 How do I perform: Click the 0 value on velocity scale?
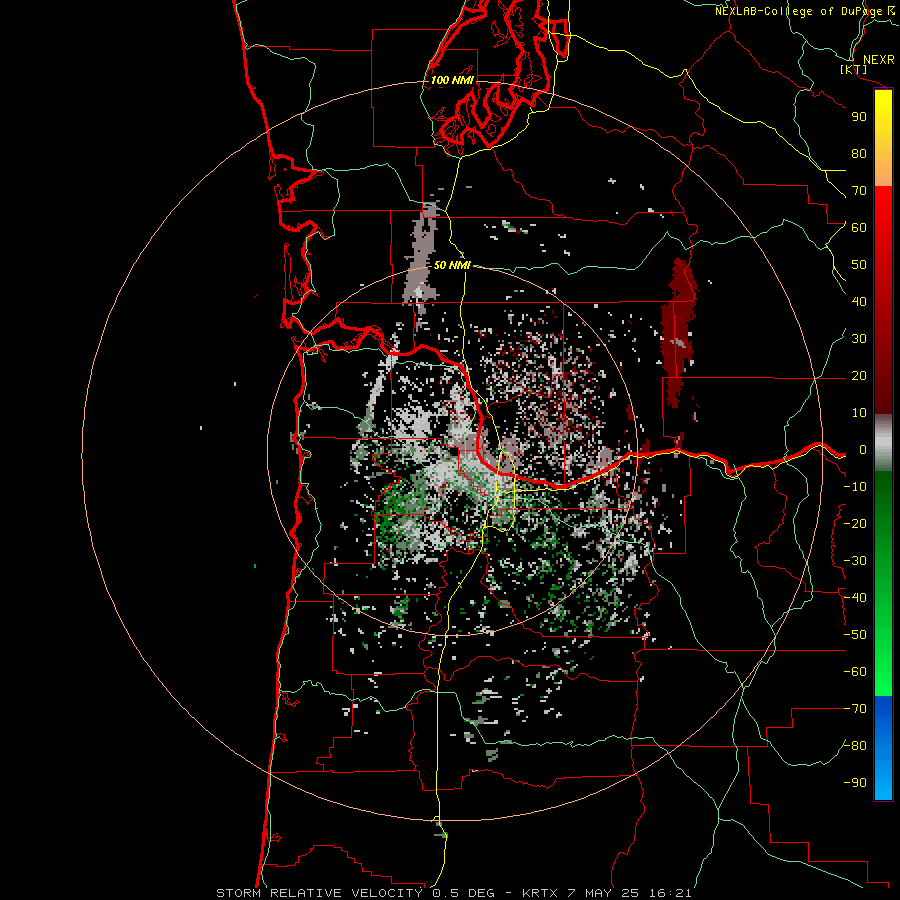(862, 450)
